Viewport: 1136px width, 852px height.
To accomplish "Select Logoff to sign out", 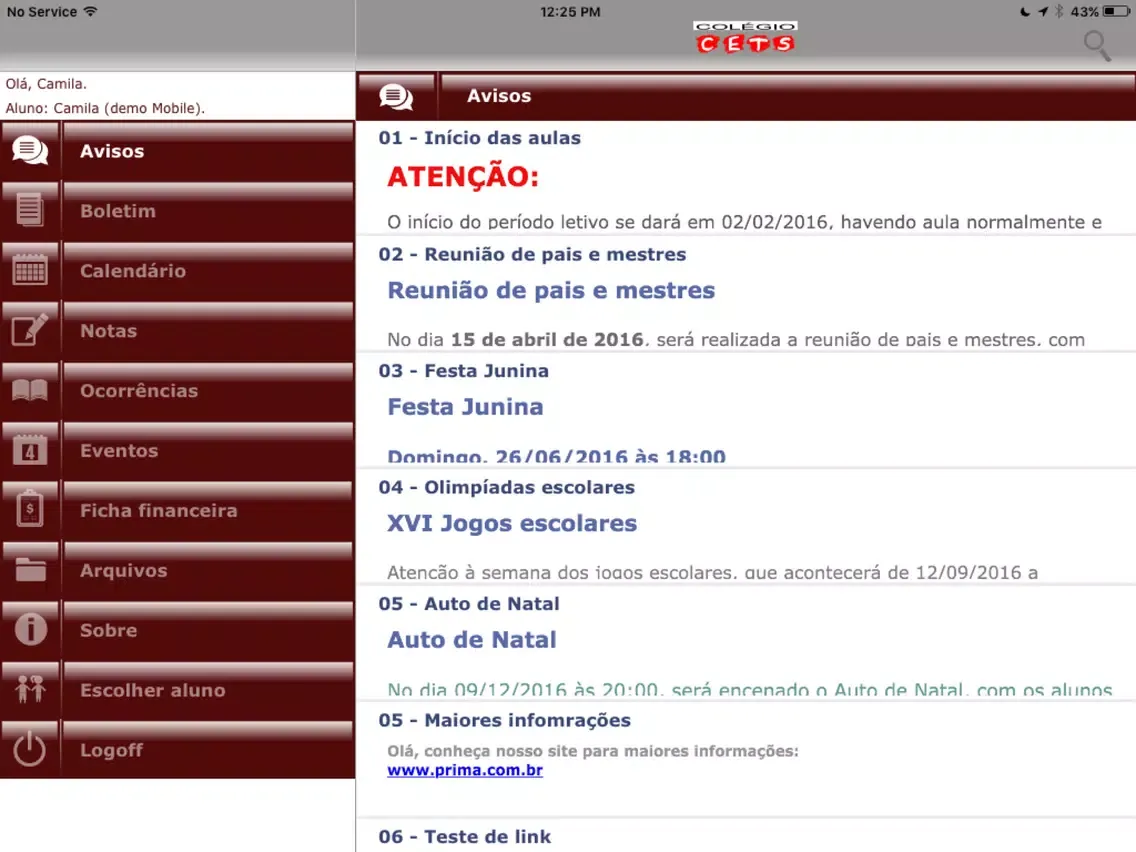I will [178, 750].
